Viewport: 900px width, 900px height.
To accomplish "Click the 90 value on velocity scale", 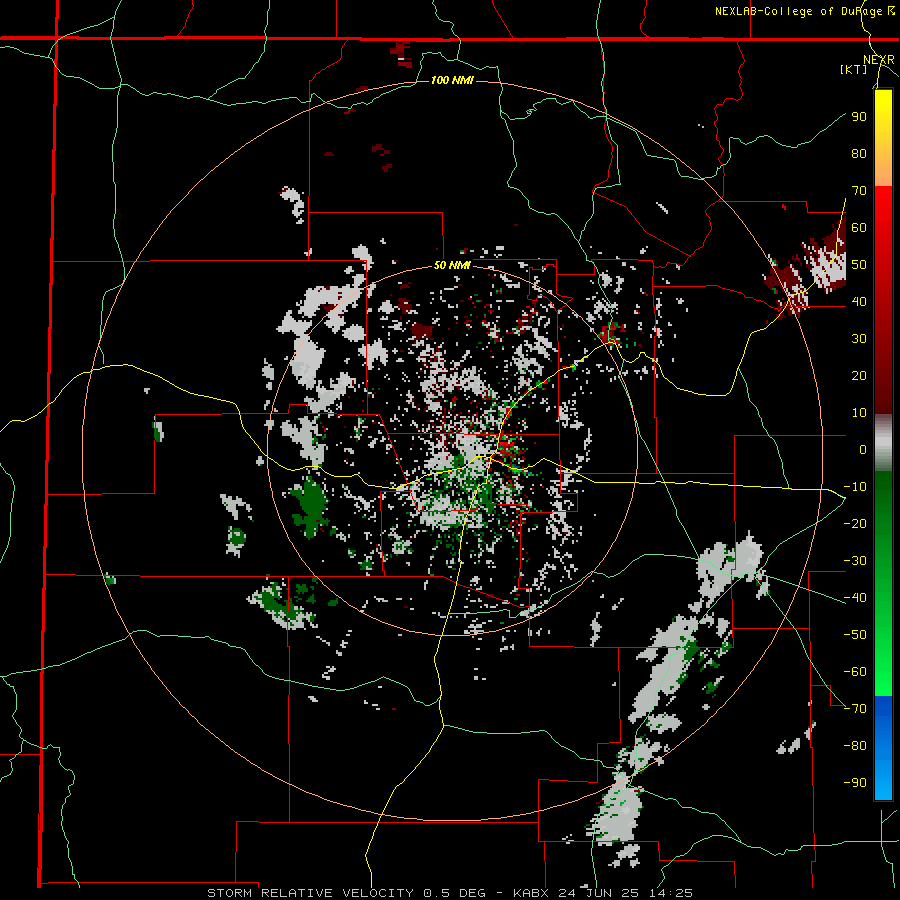I will [859, 117].
